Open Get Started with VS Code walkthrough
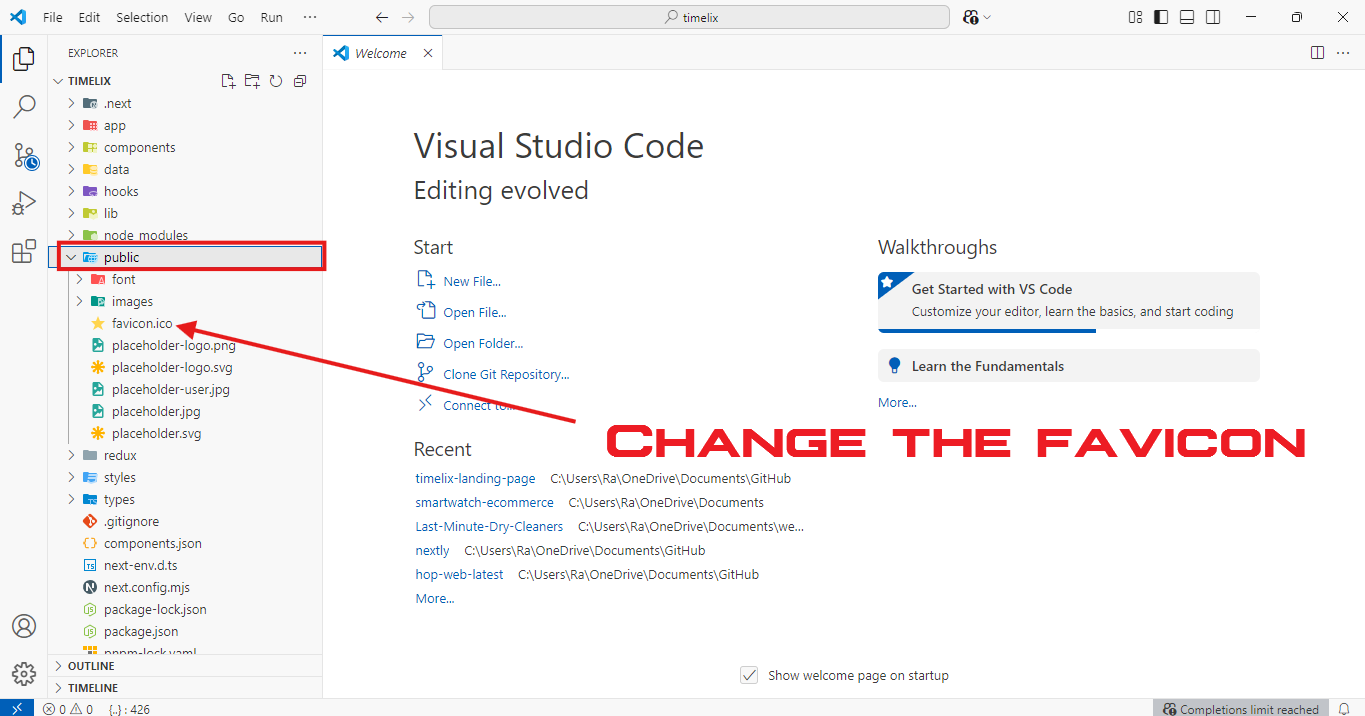This screenshot has height=716, width=1365. pyautogui.click(x=1069, y=301)
